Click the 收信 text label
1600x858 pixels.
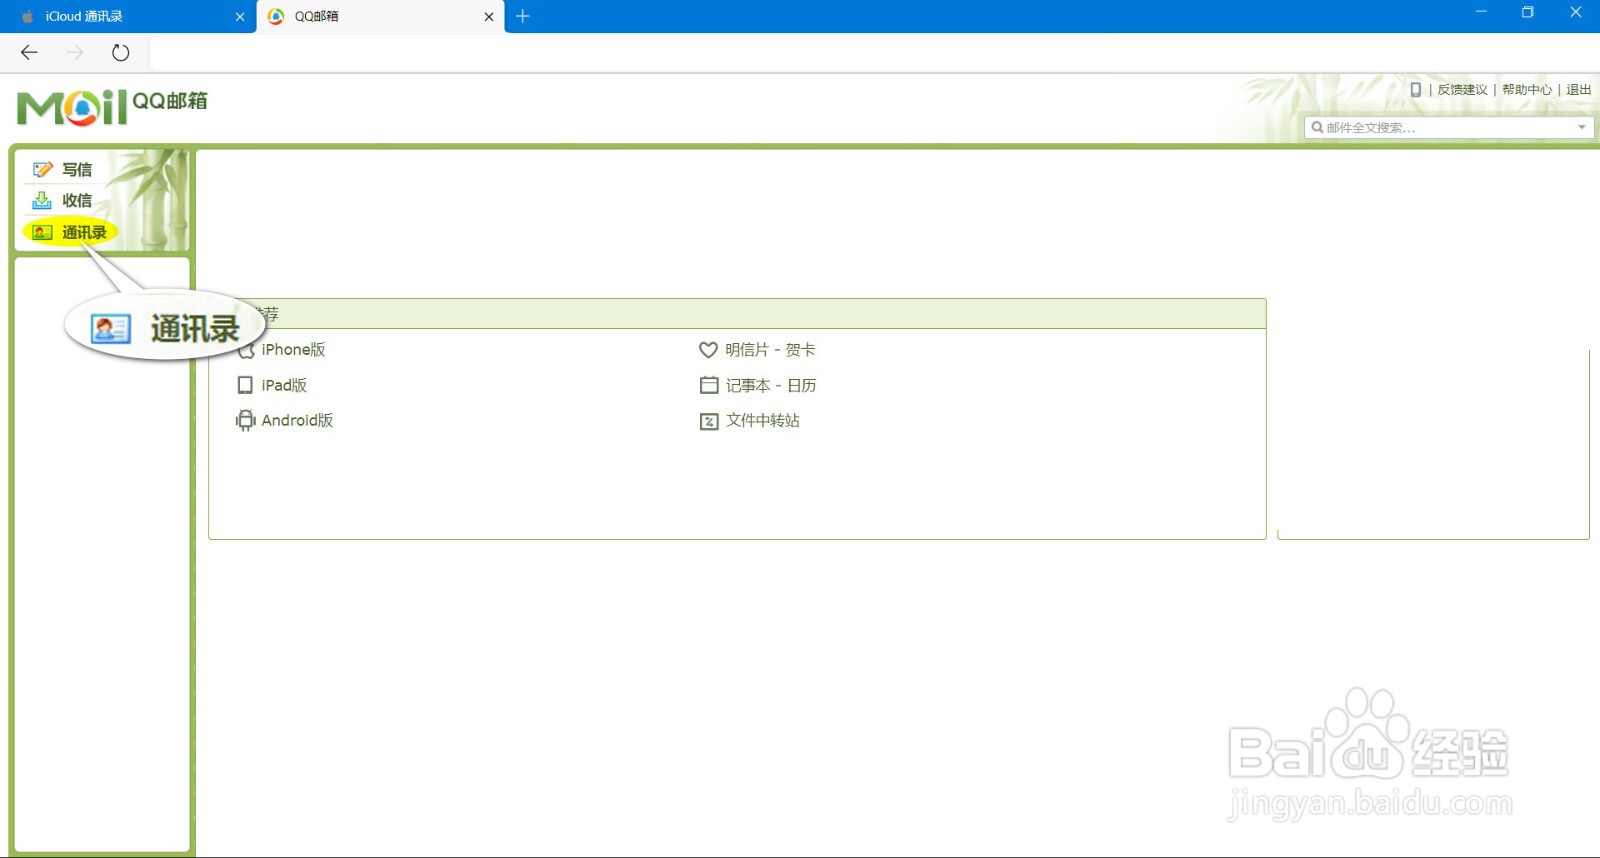point(77,200)
